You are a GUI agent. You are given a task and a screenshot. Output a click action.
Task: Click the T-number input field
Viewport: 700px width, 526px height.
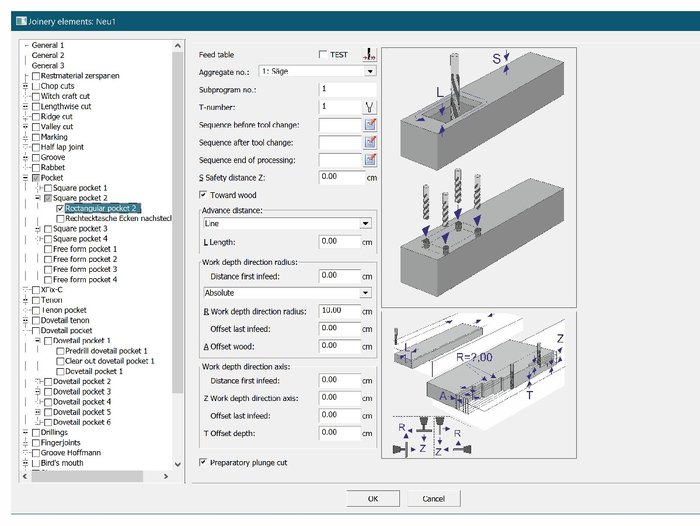pyautogui.click(x=340, y=107)
